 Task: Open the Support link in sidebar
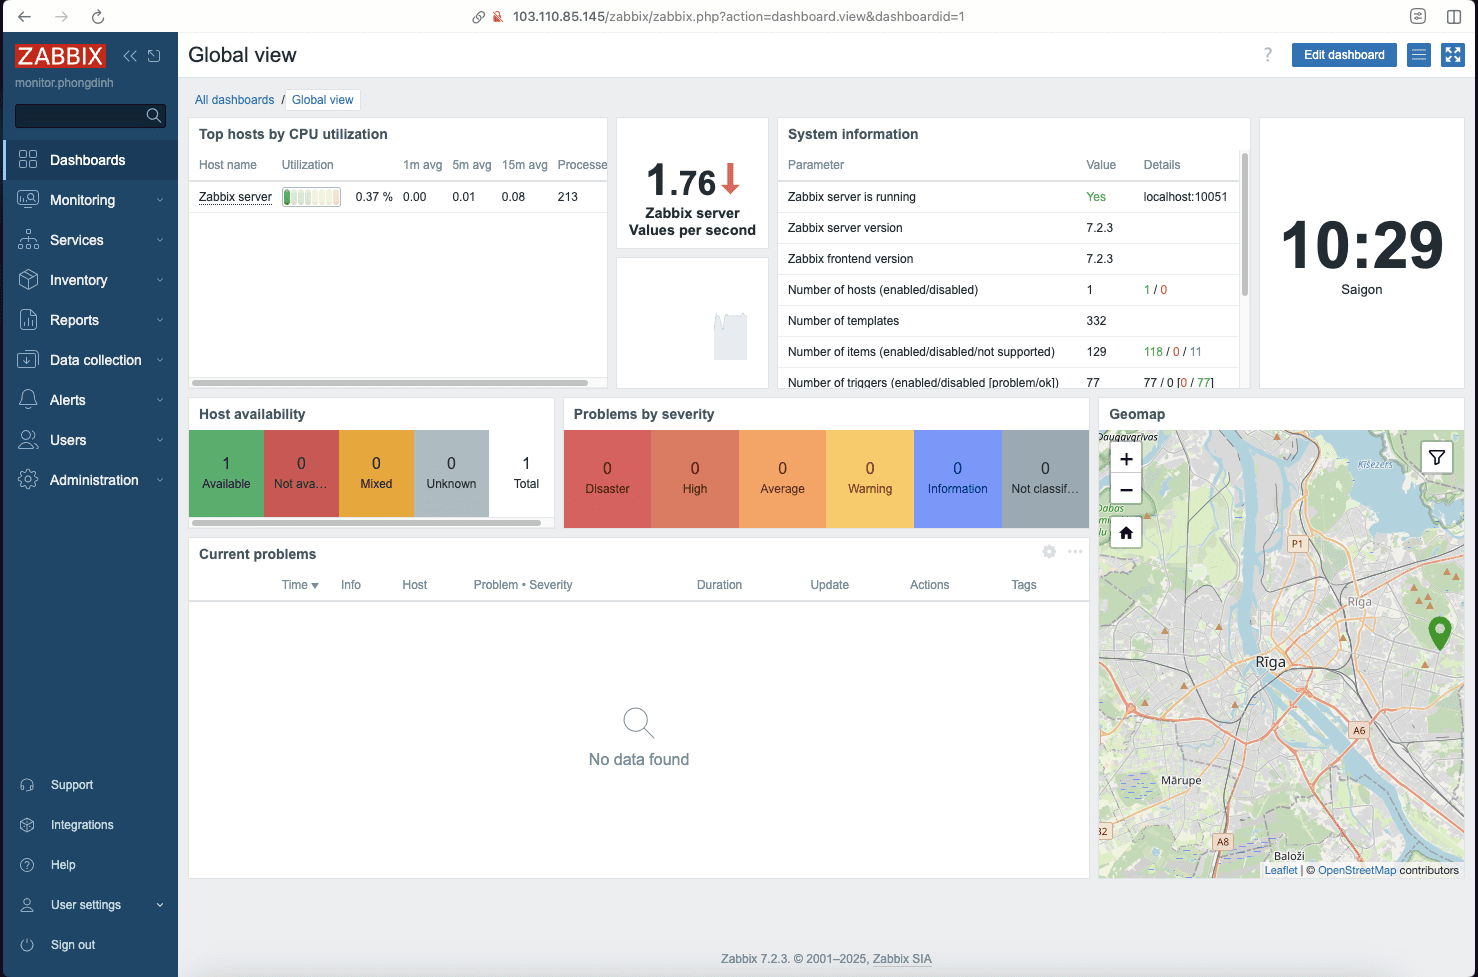(72, 785)
